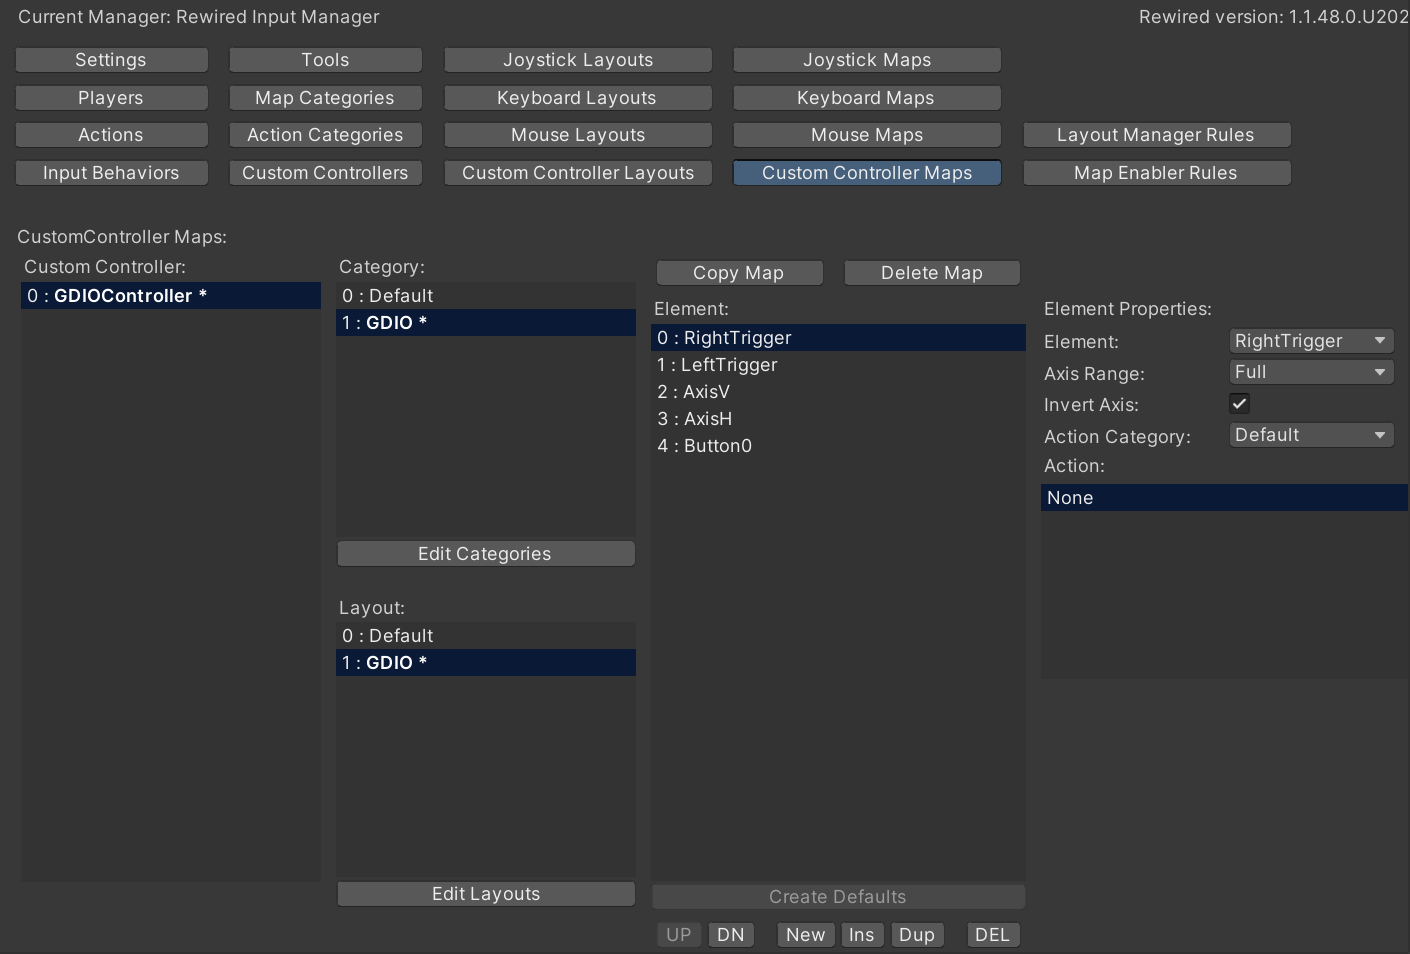Viewport: 1410px width, 954px height.
Task: Select LeftTrigger element row
Action: 838,365
